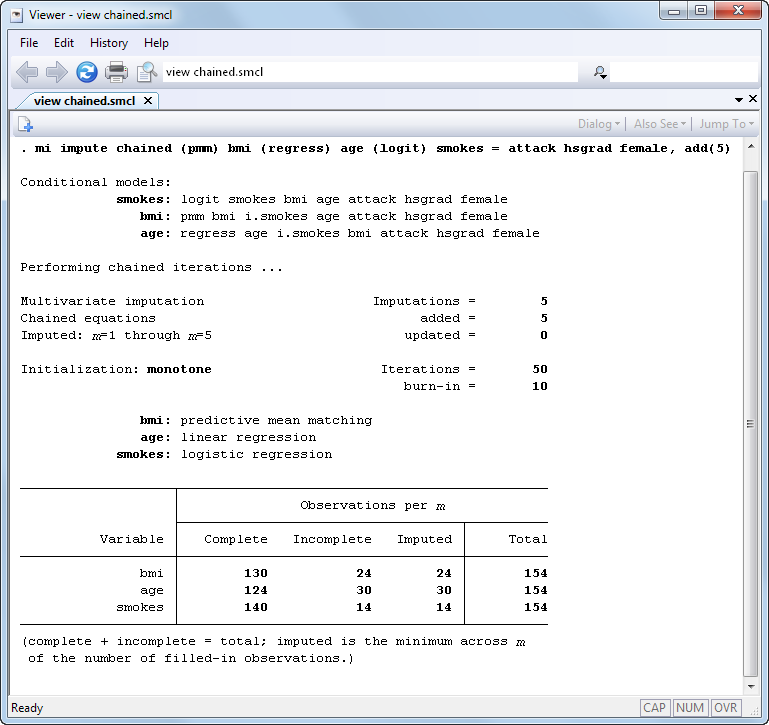
Task: Click the 'Total' column header
Action: tap(528, 540)
